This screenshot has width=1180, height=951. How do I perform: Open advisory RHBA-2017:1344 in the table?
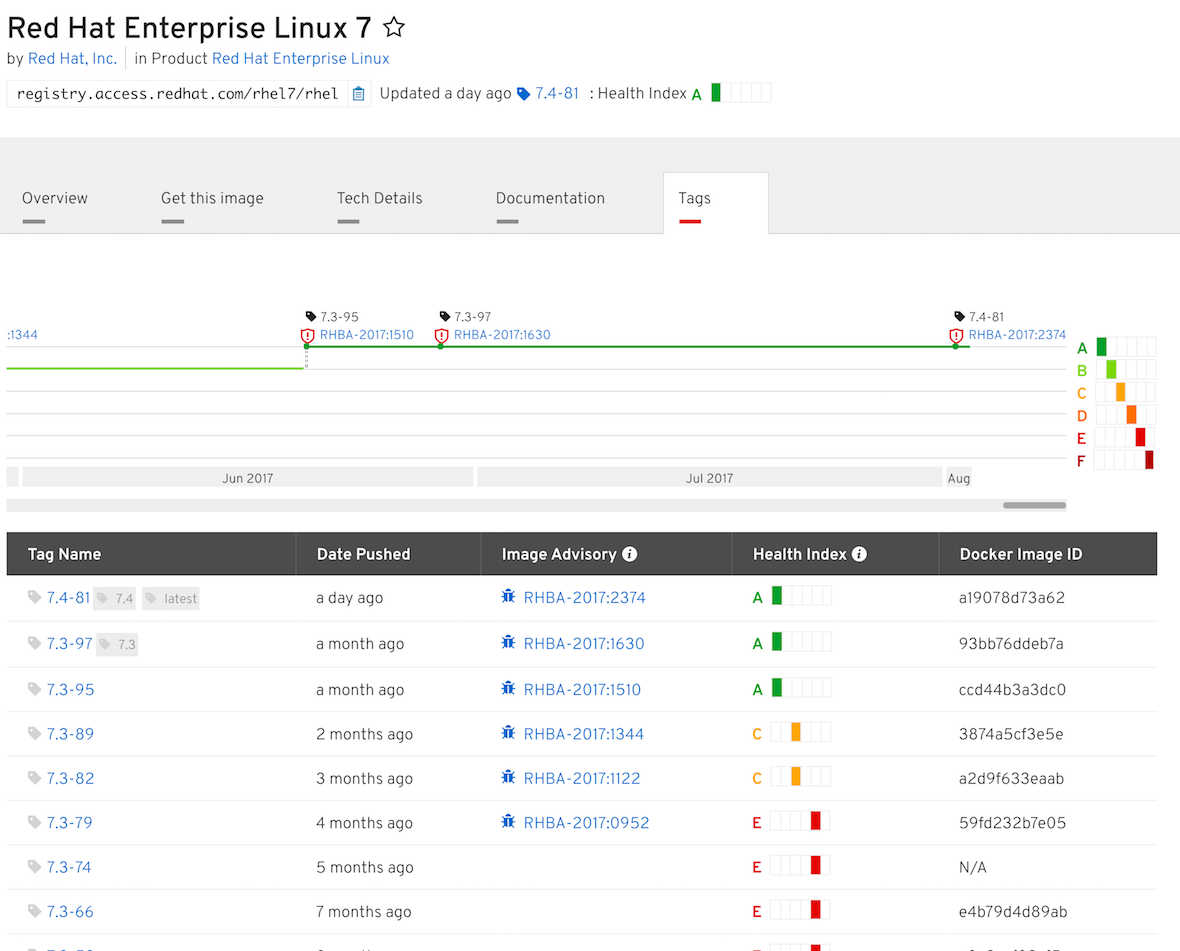[583, 734]
